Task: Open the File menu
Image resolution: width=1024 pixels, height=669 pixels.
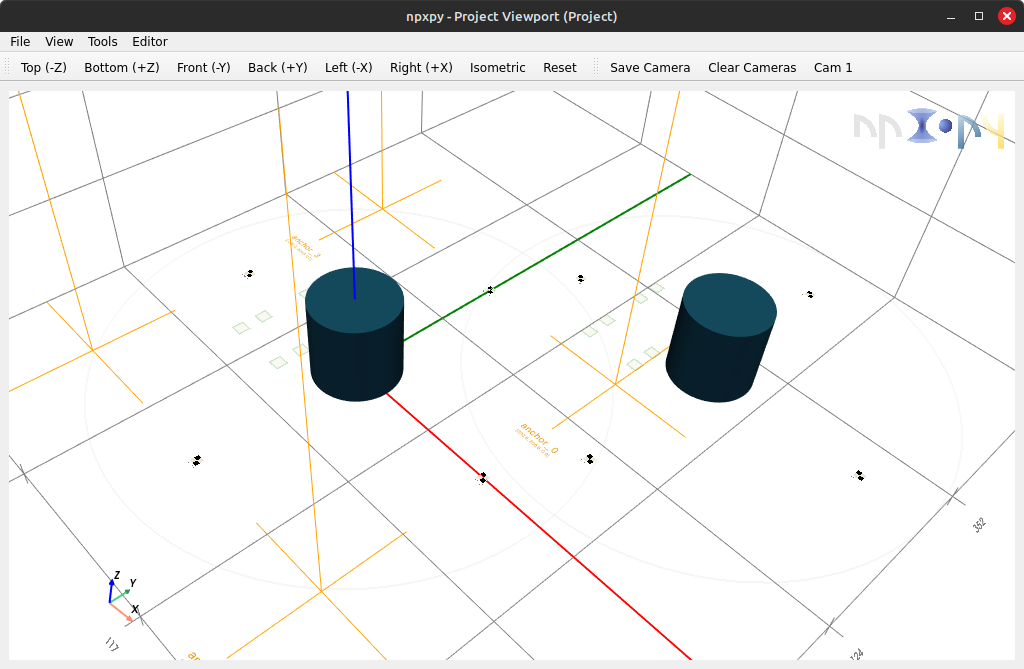Action: 20,42
